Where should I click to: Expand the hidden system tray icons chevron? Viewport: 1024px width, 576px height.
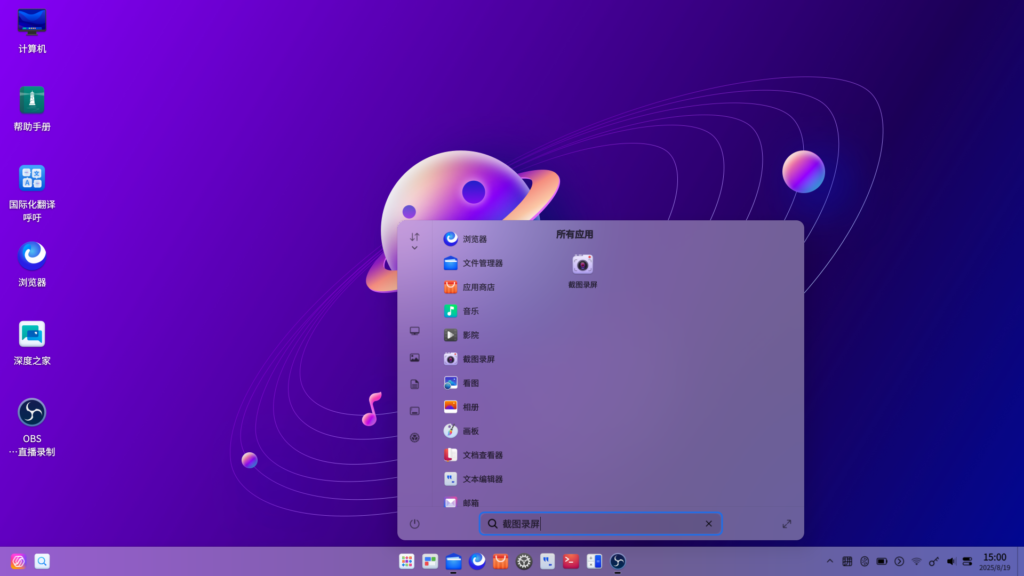(x=829, y=562)
